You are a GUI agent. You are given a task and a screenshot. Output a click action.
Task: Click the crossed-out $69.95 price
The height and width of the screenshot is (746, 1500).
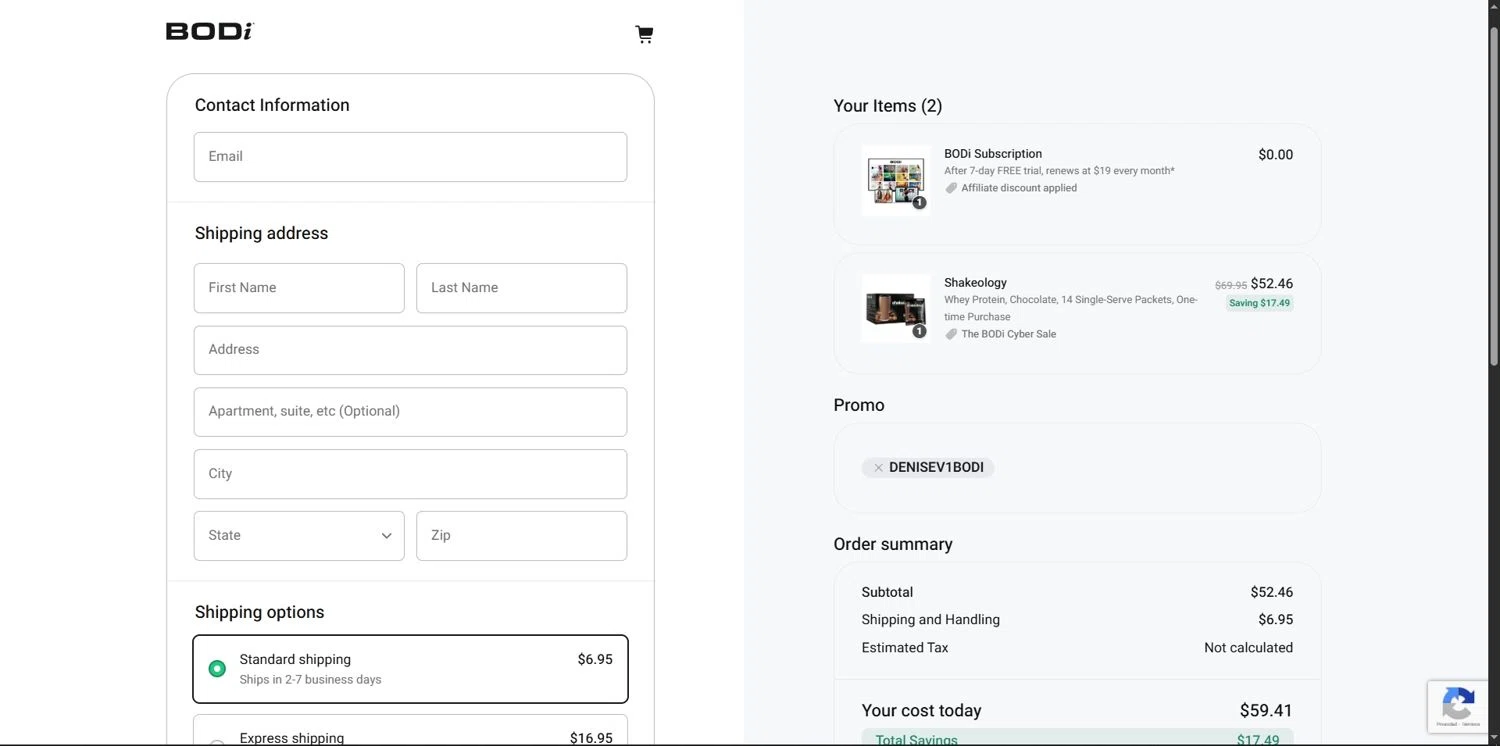point(1231,285)
